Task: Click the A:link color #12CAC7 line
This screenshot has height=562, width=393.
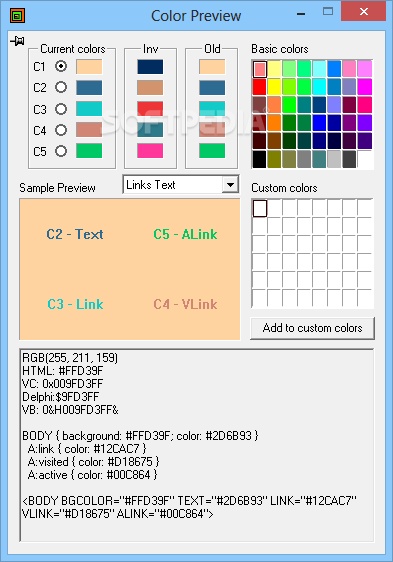Action: click(87, 449)
